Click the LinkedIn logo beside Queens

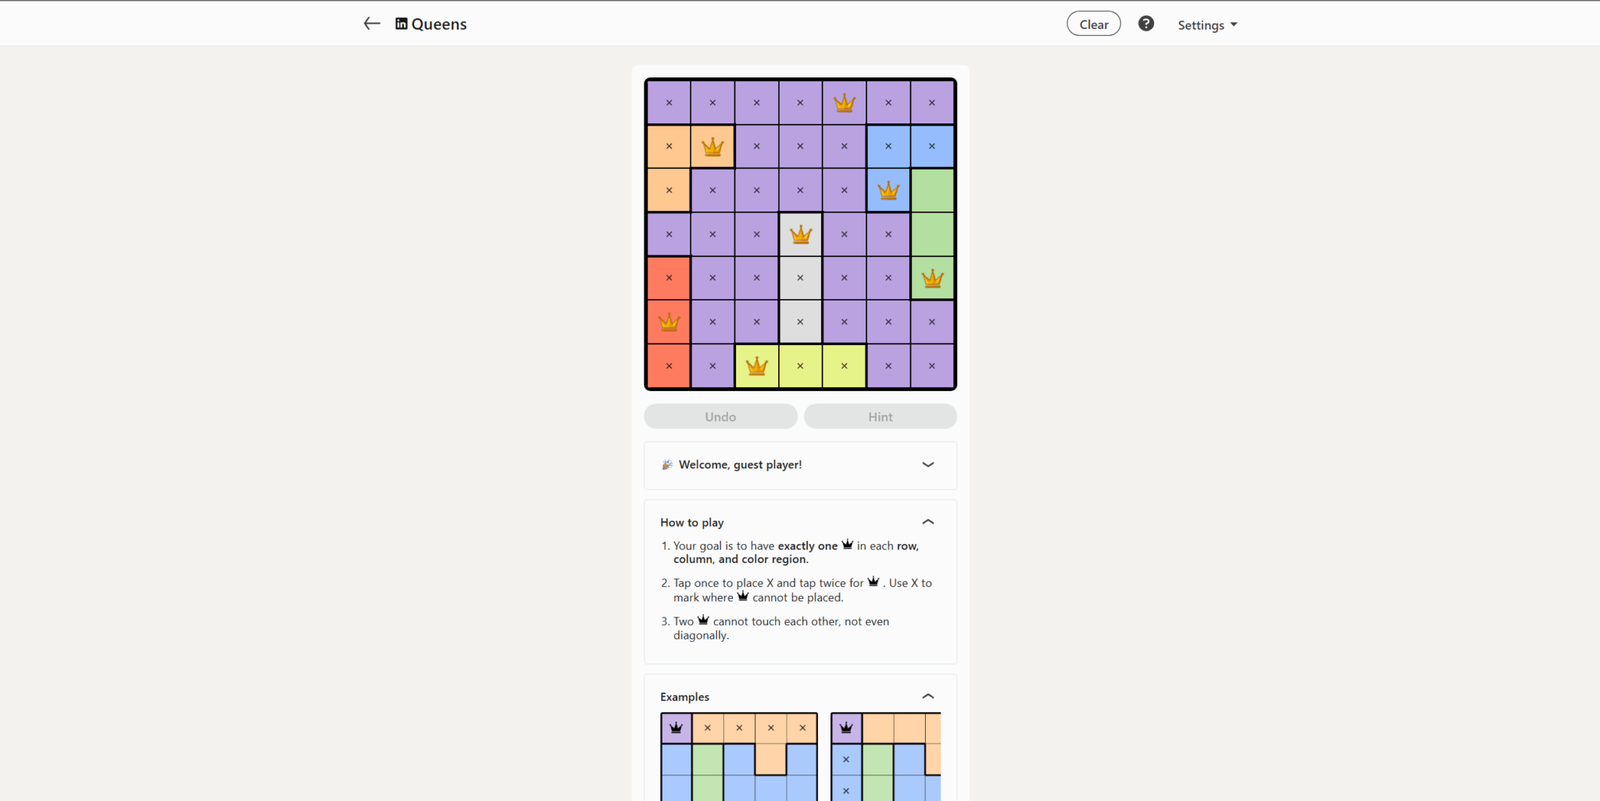[x=401, y=24]
